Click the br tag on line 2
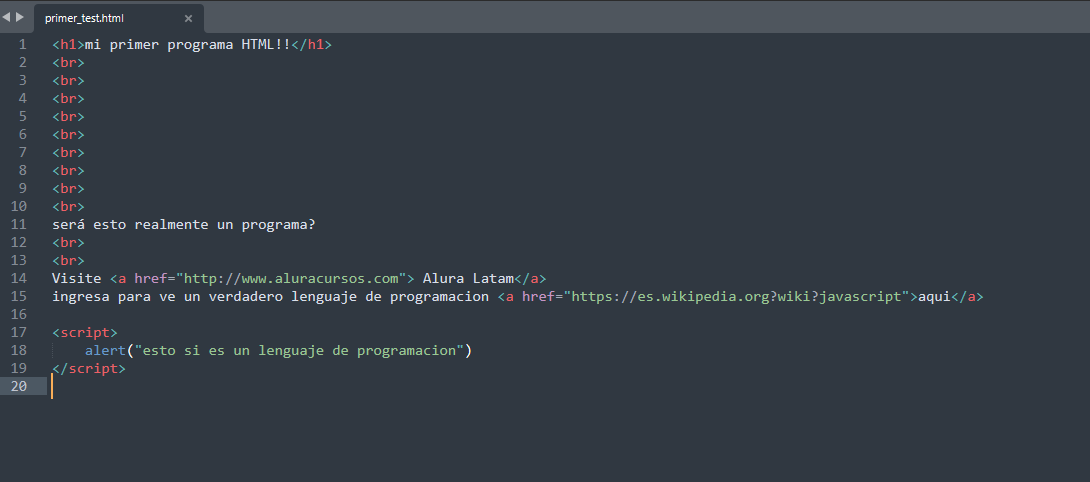1090x482 pixels. [68, 63]
